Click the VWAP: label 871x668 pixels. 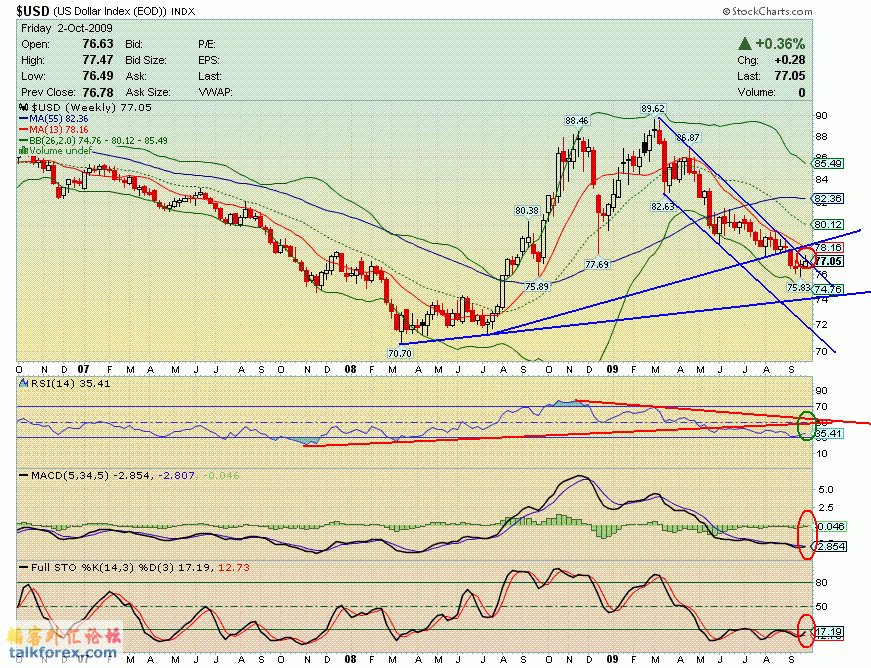coord(216,92)
